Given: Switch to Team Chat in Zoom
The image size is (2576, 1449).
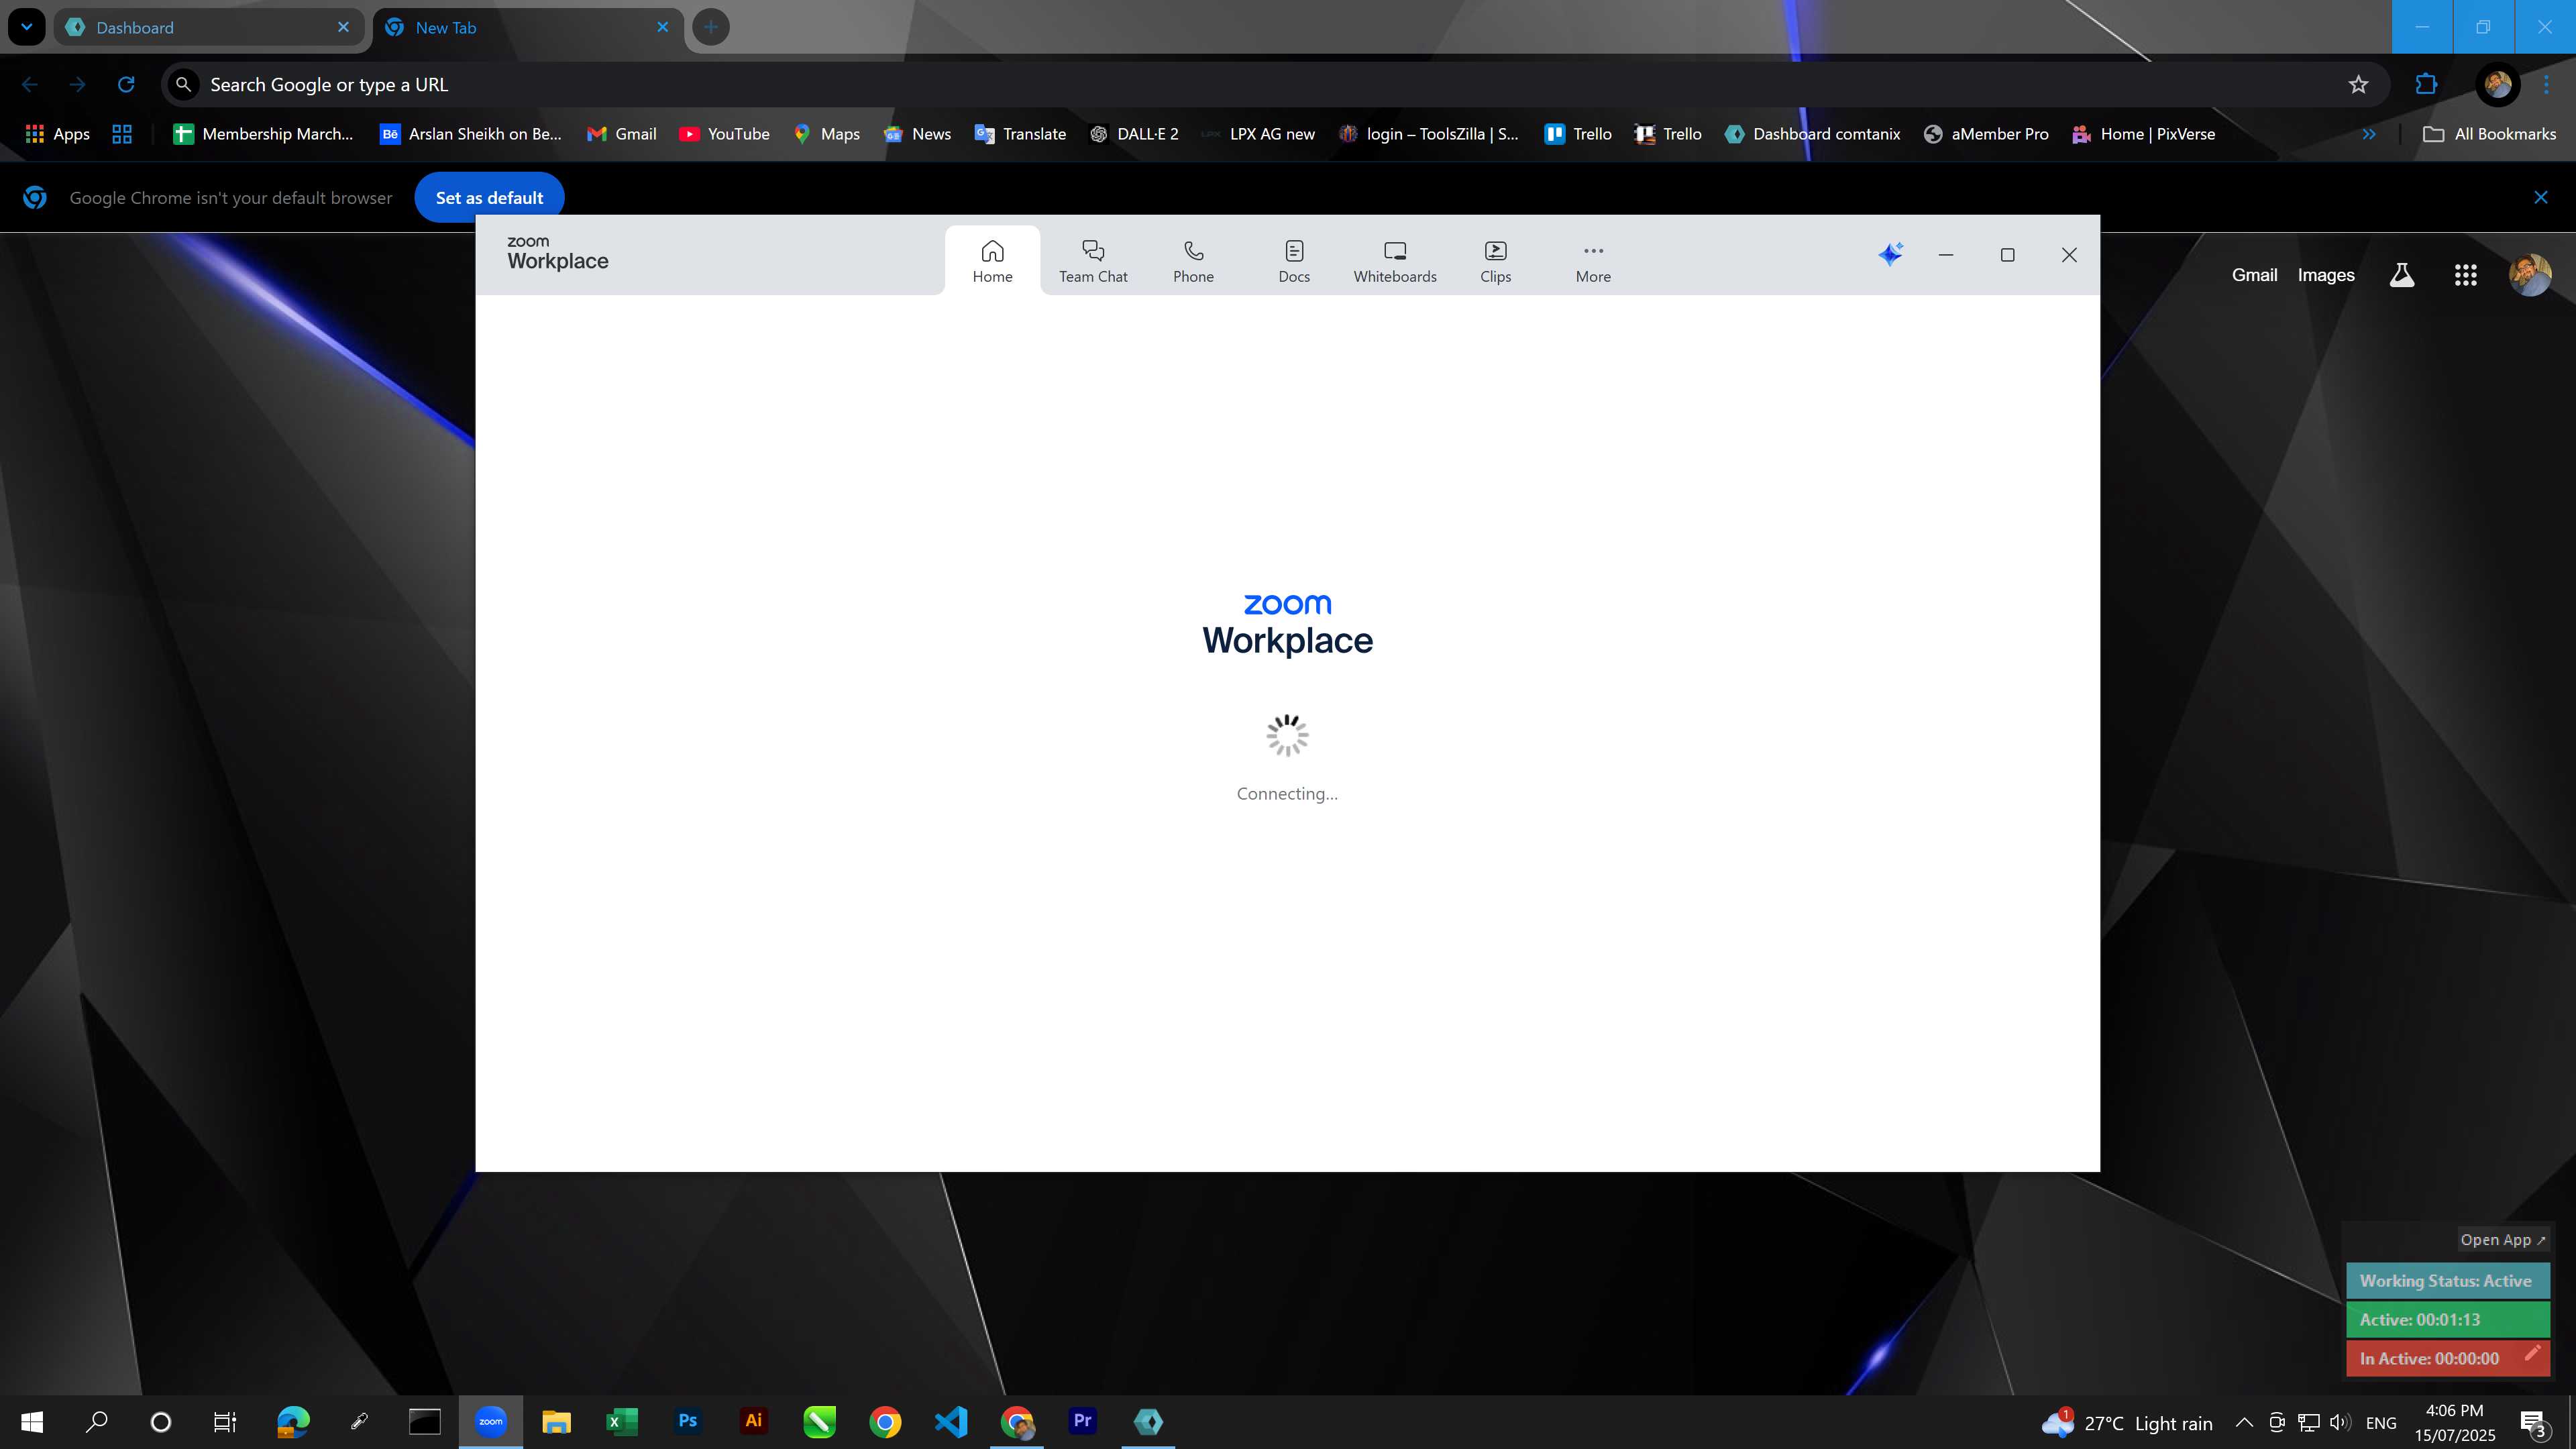Looking at the screenshot, I should [1093, 261].
